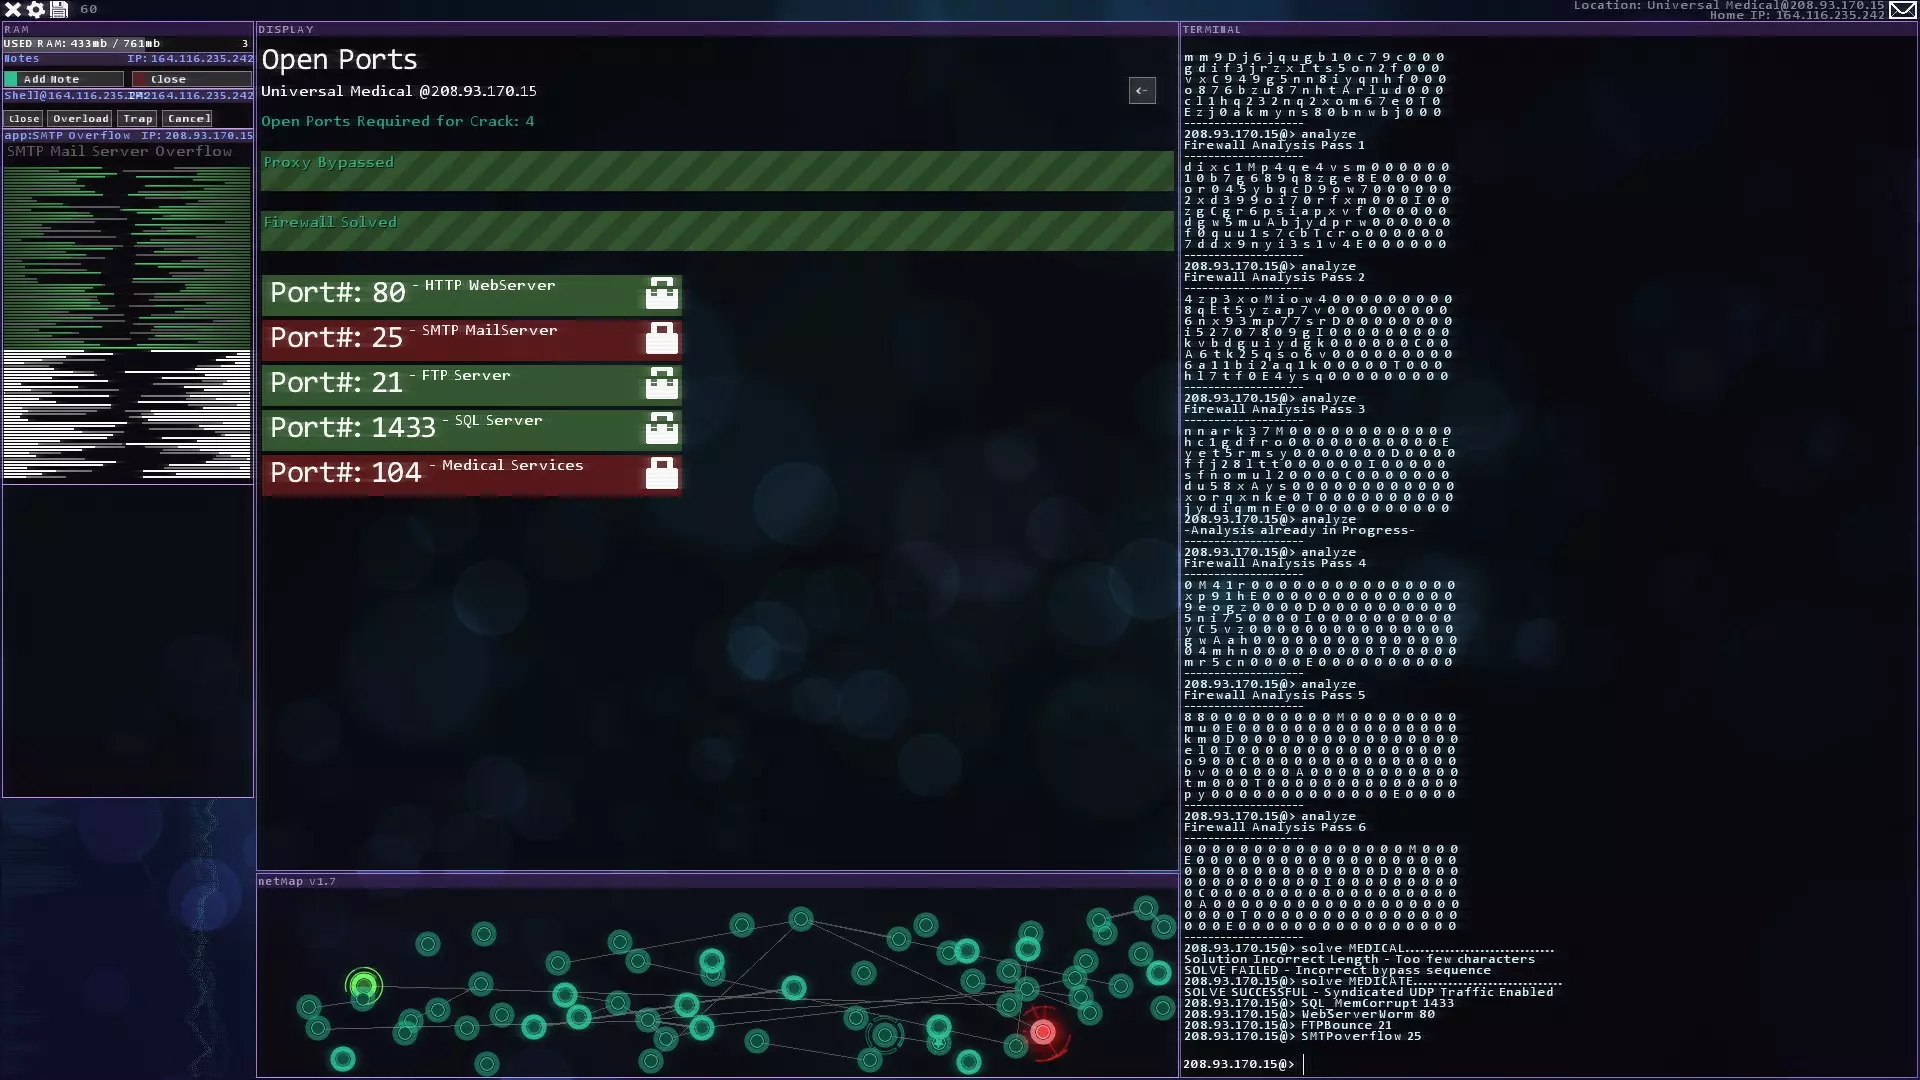Open the settings gear icon
The image size is (1920, 1080).
pyautogui.click(x=36, y=9)
